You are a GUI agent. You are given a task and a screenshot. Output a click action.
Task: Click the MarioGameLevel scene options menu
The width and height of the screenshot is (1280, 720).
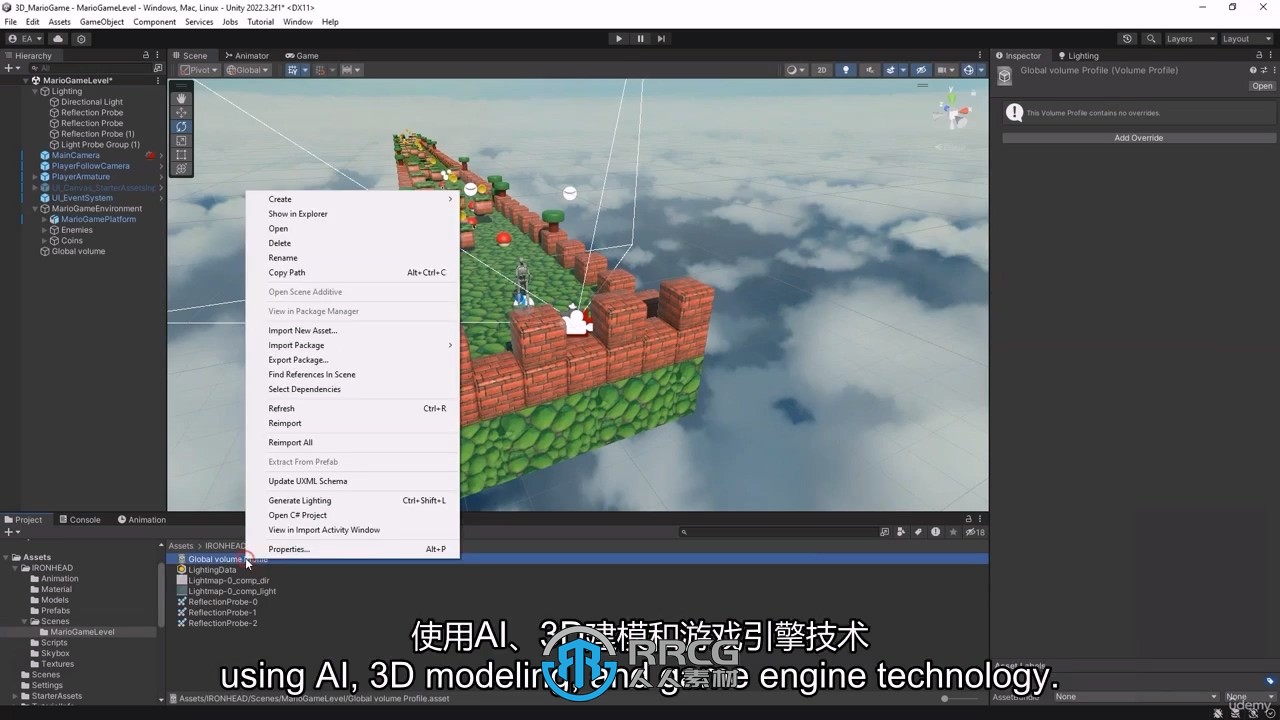(160, 80)
